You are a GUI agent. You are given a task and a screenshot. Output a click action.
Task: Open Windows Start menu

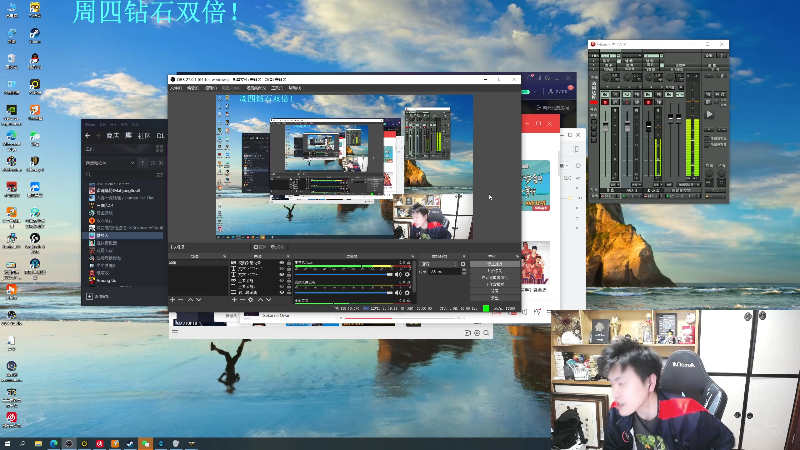pyautogui.click(x=7, y=444)
